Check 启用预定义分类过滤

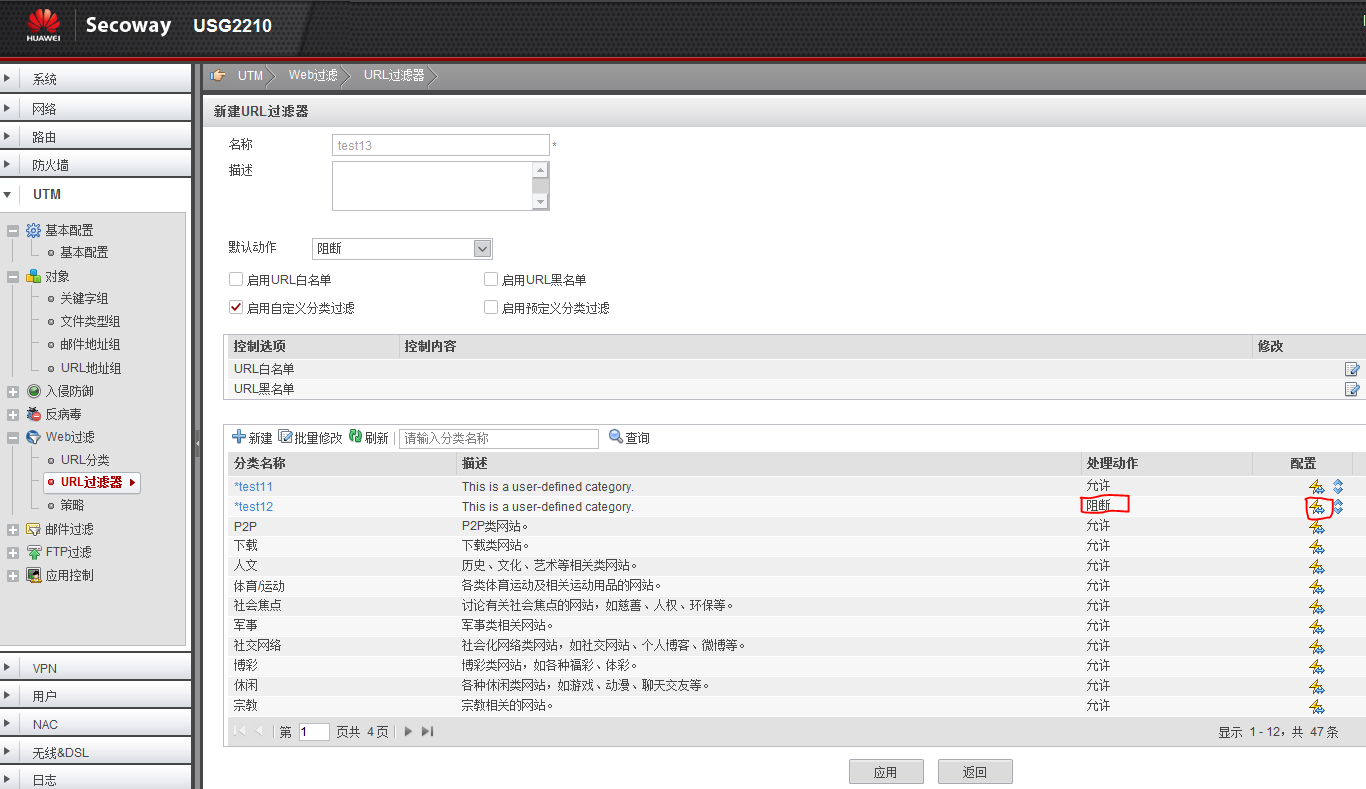pos(491,308)
